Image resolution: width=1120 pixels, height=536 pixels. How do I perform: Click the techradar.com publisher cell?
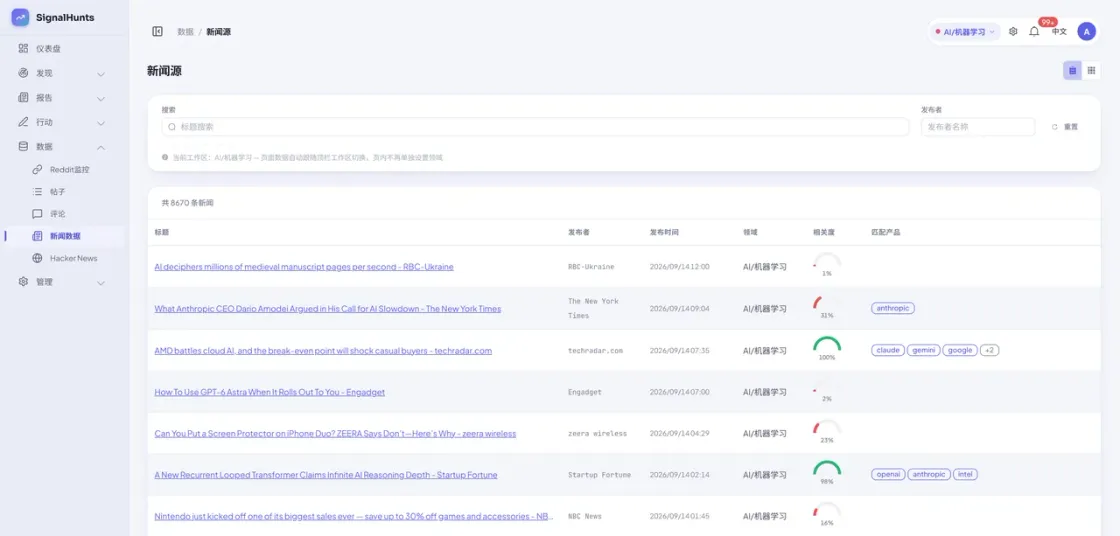click(x=595, y=350)
